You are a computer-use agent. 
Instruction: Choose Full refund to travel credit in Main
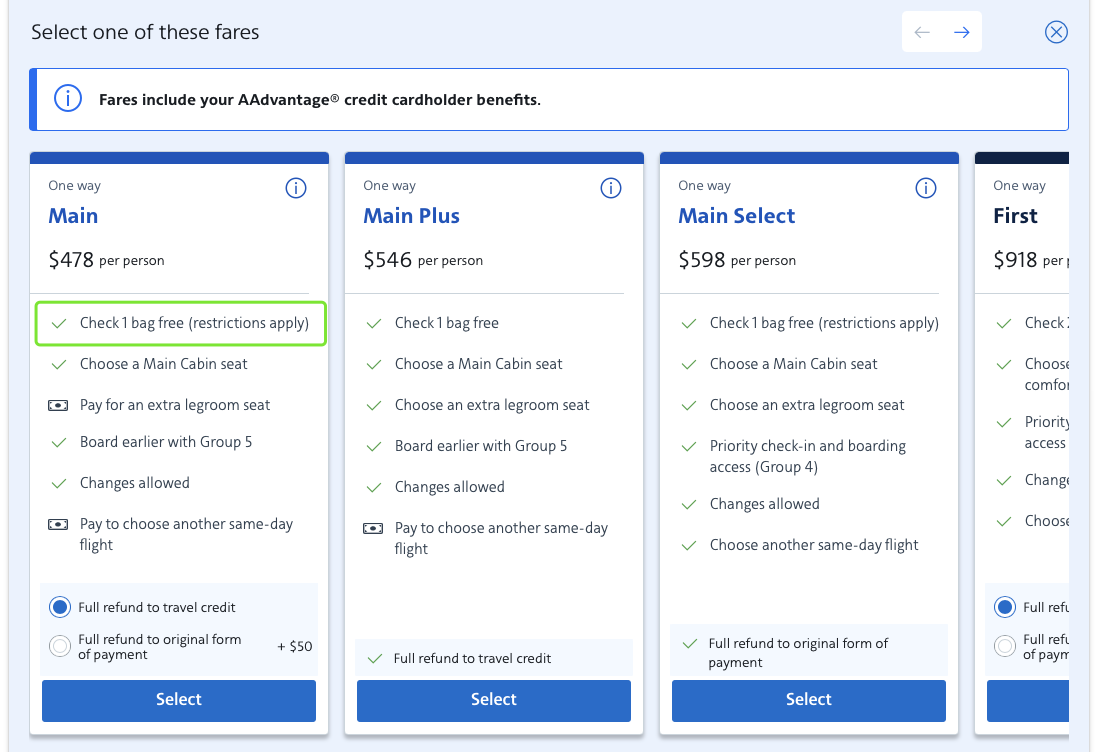pos(60,607)
